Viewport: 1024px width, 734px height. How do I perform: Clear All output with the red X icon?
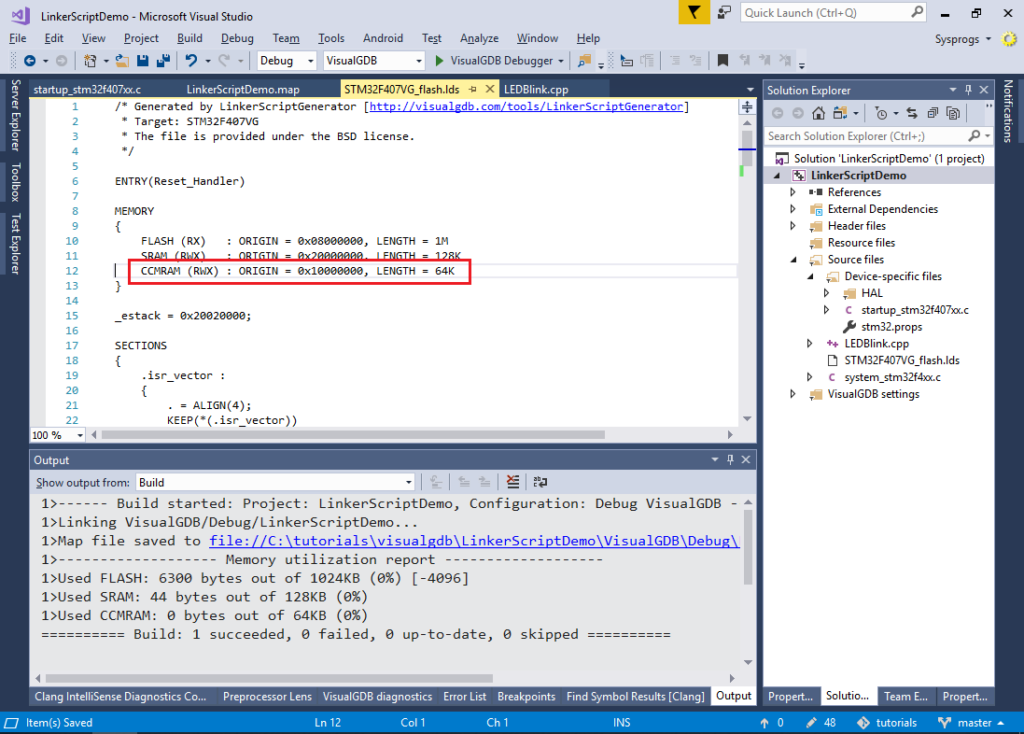click(x=513, y=481)
